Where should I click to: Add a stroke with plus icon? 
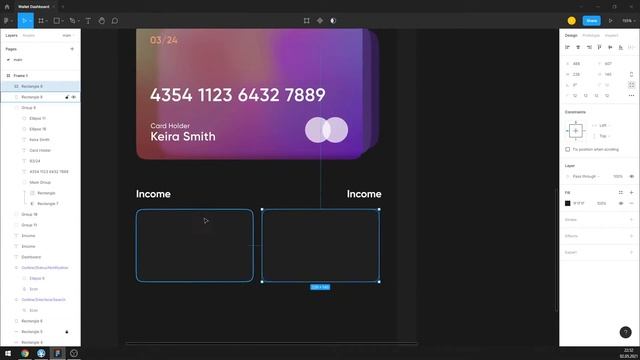click(631, 220)
